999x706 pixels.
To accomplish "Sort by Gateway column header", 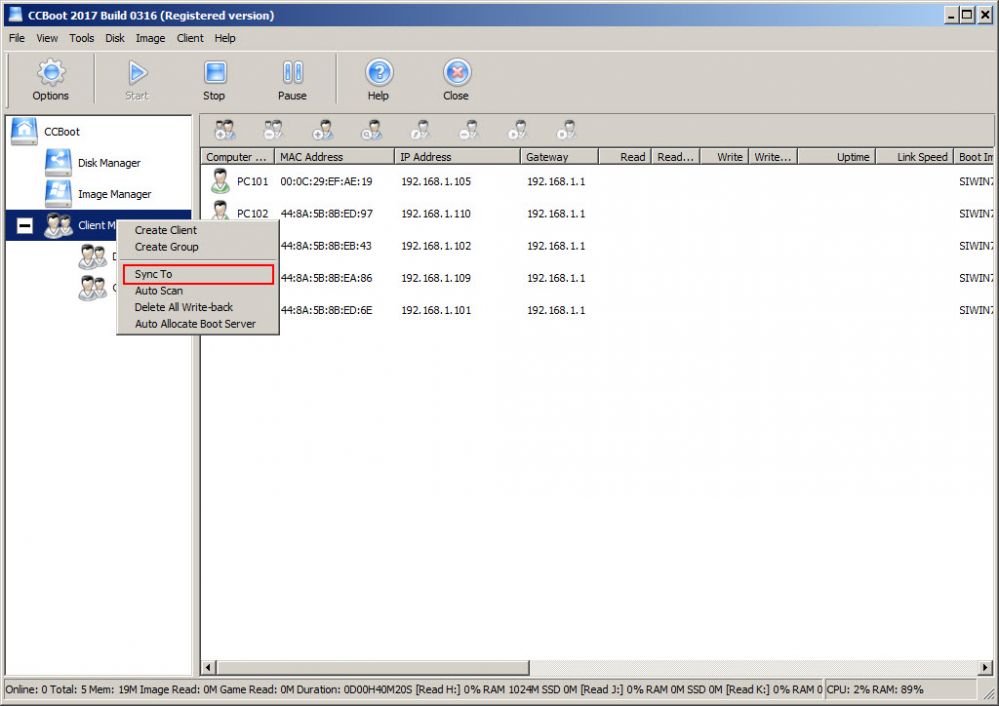I will tap(559, 157).
